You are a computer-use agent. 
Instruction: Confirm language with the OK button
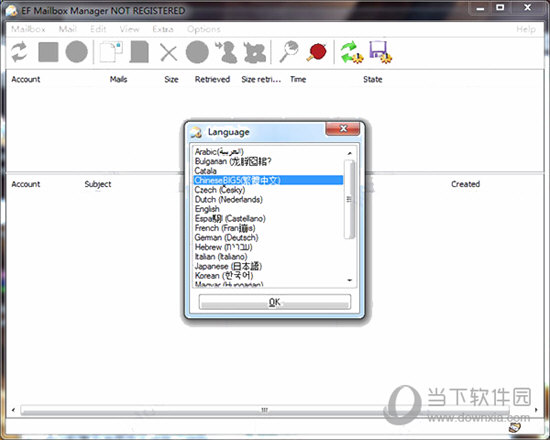tap(275, 302)
